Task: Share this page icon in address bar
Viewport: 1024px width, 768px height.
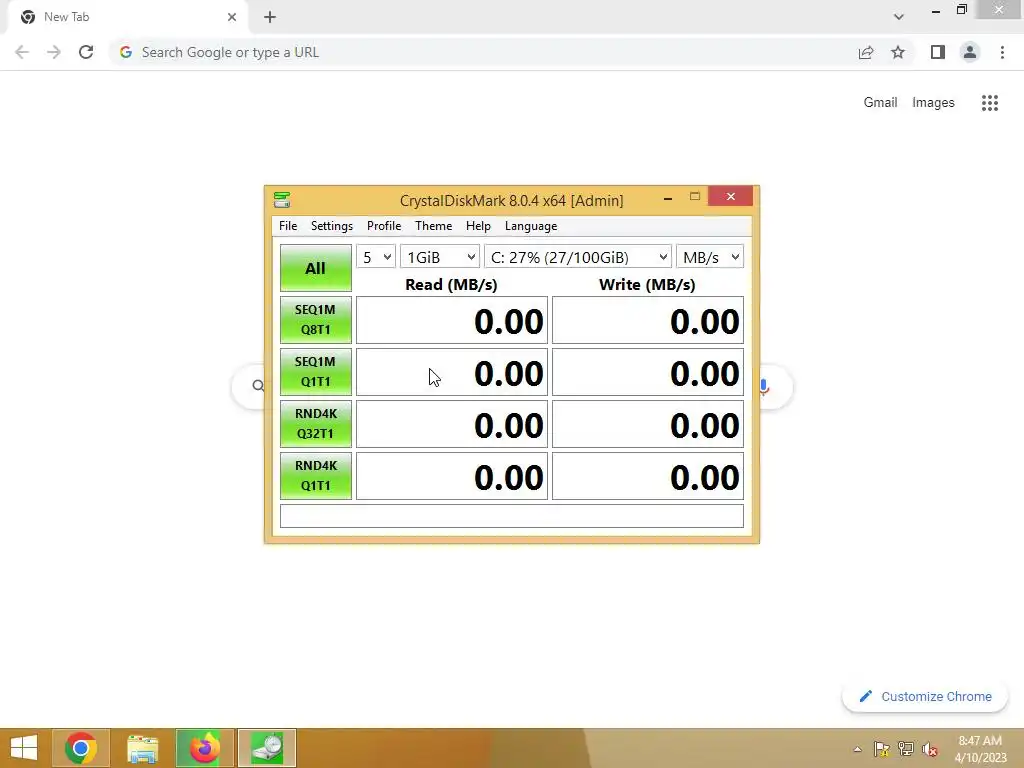Action: (x=866, y=52)
